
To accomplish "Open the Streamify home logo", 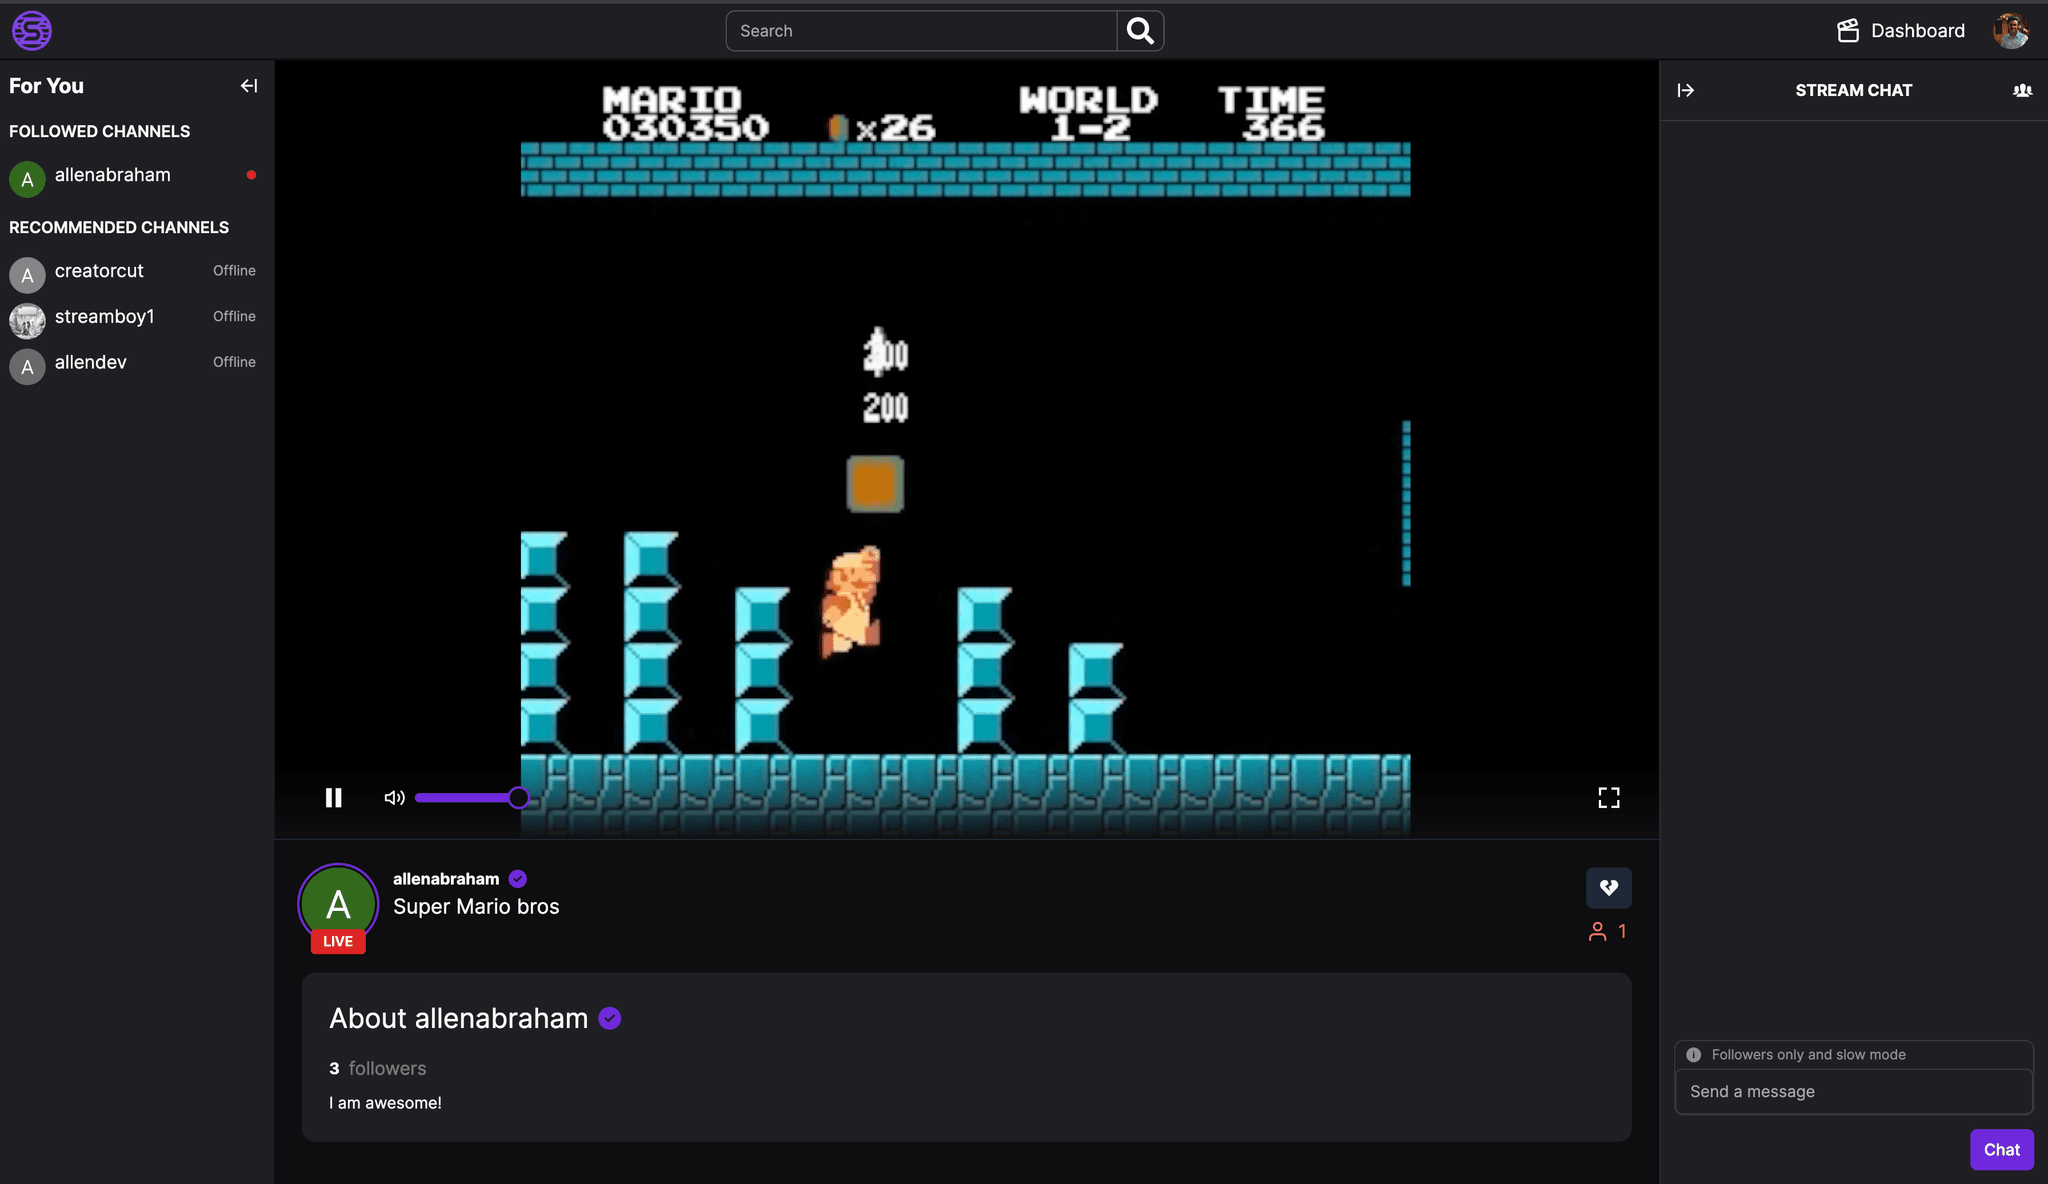I will 31,30.
